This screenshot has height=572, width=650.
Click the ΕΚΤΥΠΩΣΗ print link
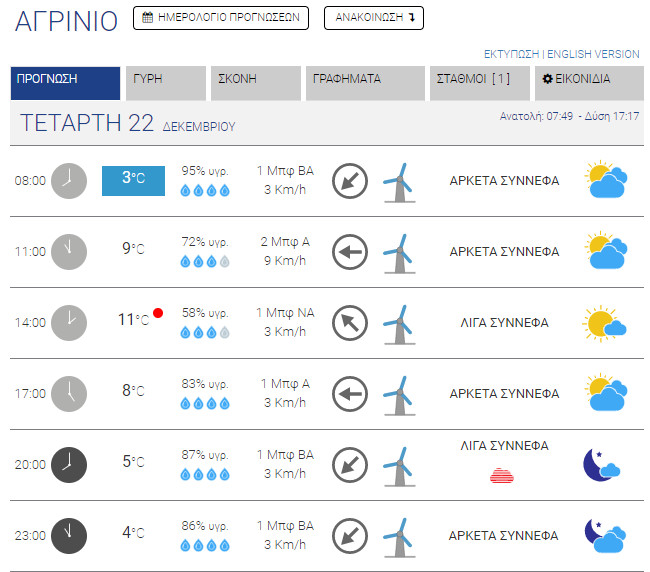pyautogui.click(x=512, y=54)
